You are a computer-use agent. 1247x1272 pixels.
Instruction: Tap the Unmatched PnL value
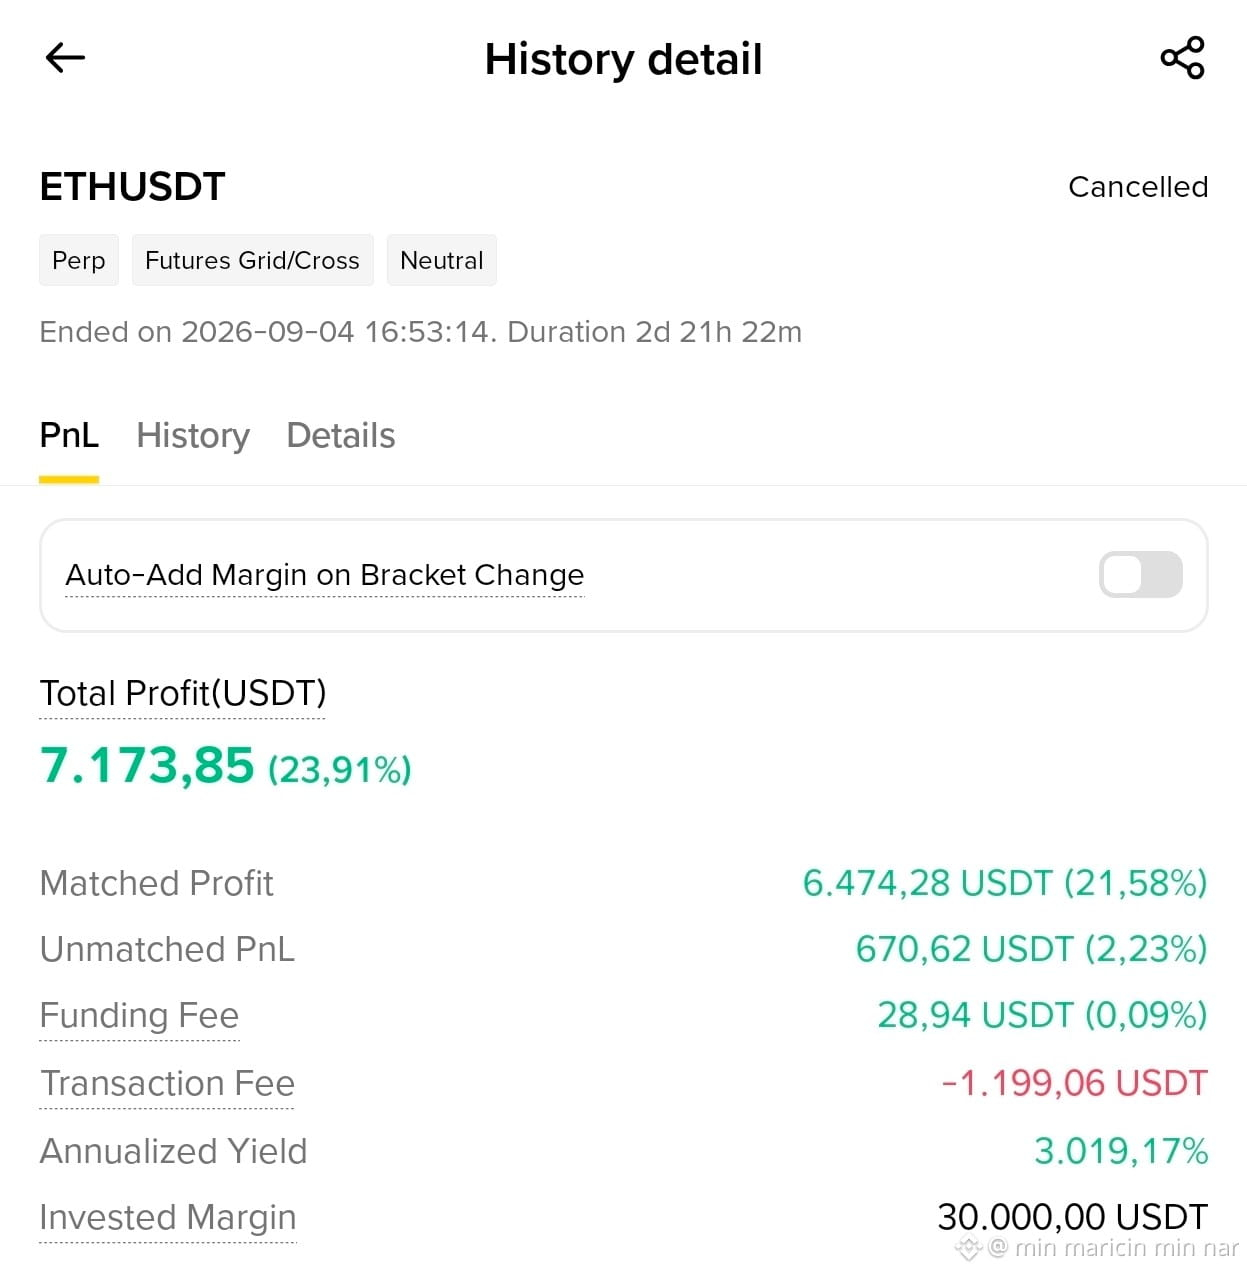[x=1032, y=949]
